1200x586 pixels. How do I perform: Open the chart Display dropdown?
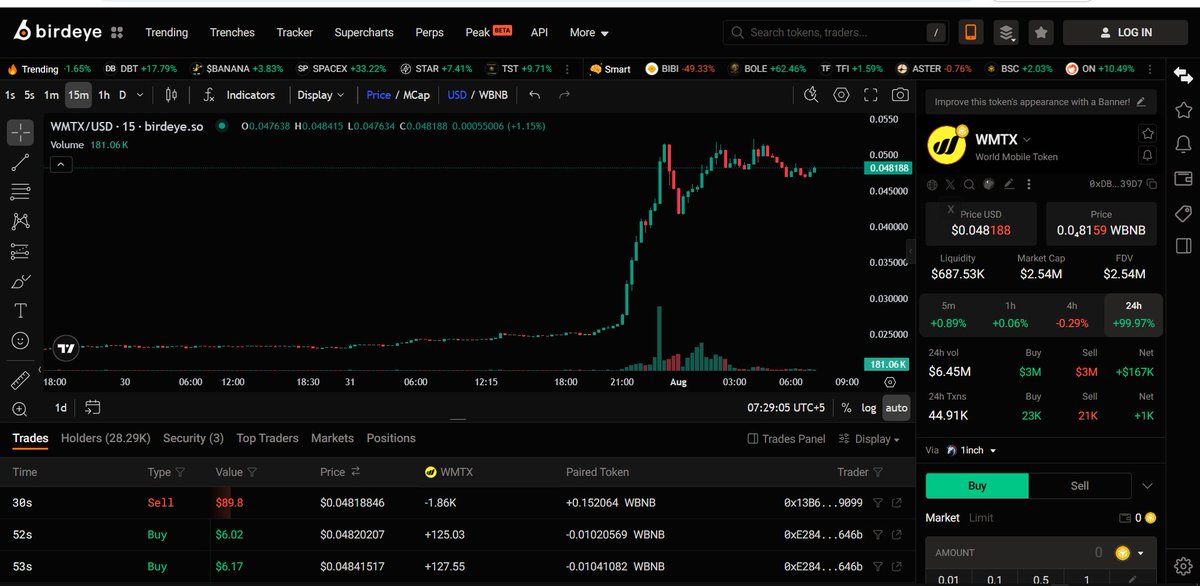[x=320, y=95]
